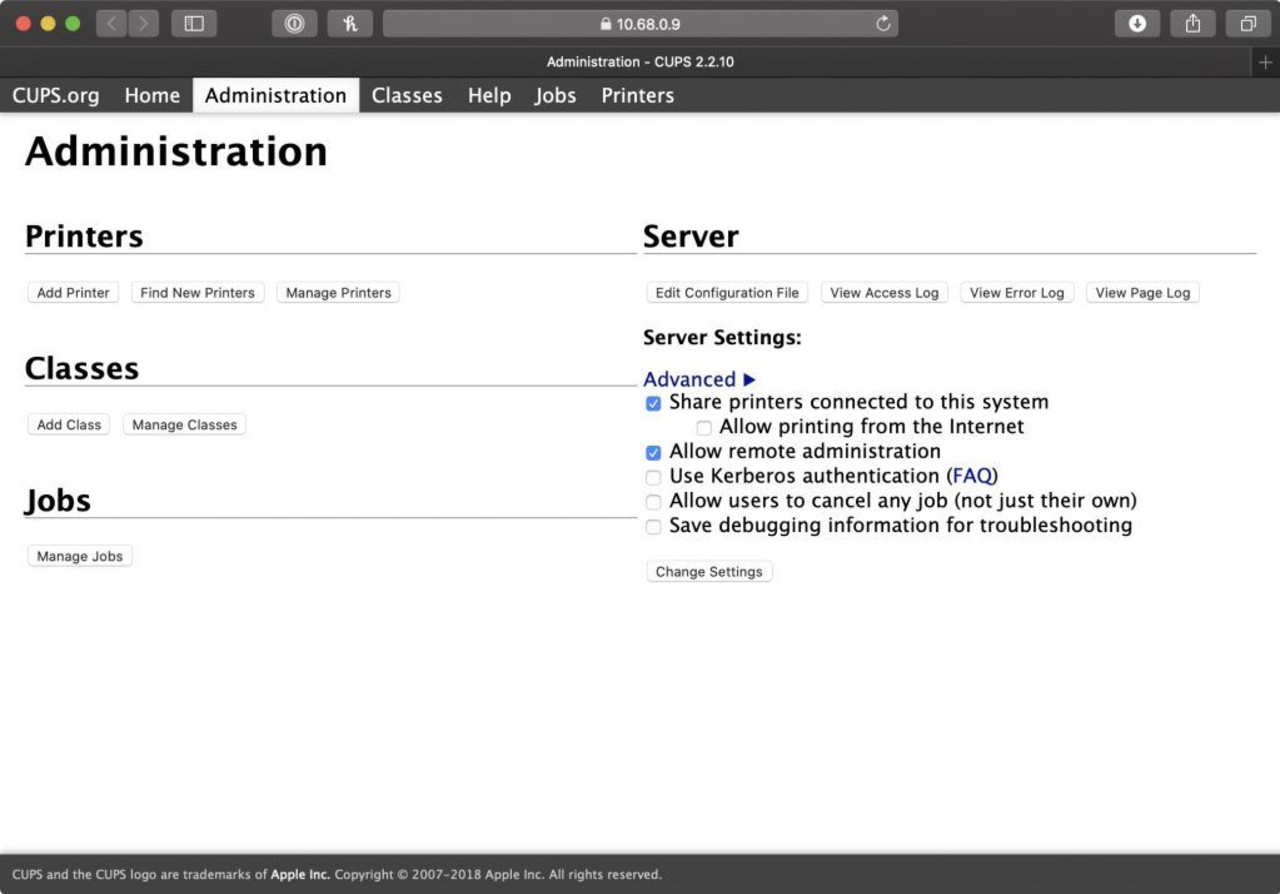Open the 1Password extension icon
Viewport: 1280px width, 894px height.
[x=294, y=24]
